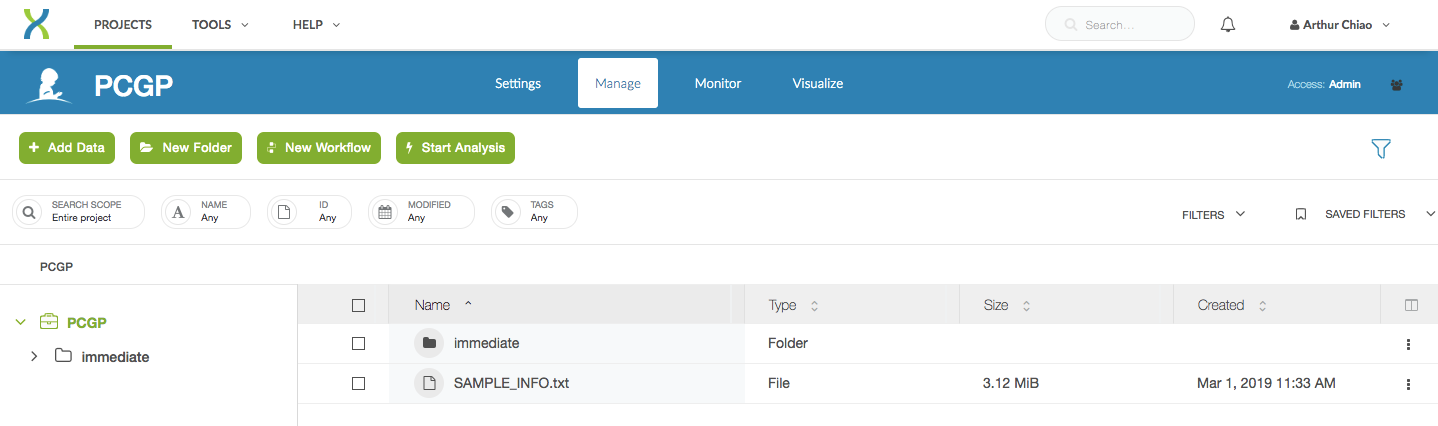Open the immediate folder name in table
This screenshot has height=426, width=1438.
[486, 343]
